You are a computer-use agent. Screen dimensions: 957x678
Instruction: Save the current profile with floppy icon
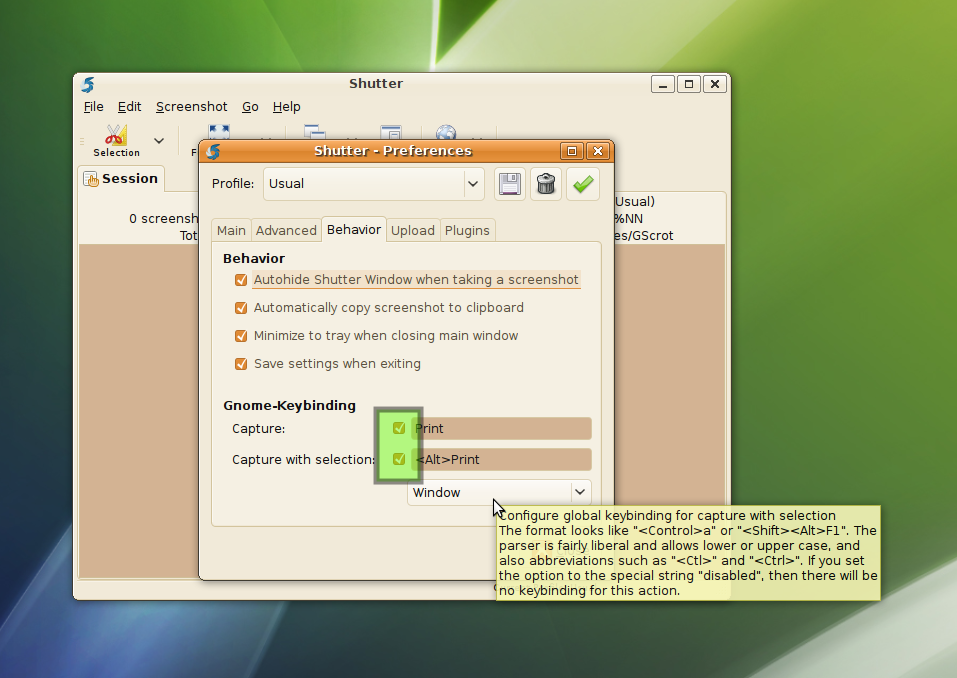pyautogui.click(x=510, y=184)
